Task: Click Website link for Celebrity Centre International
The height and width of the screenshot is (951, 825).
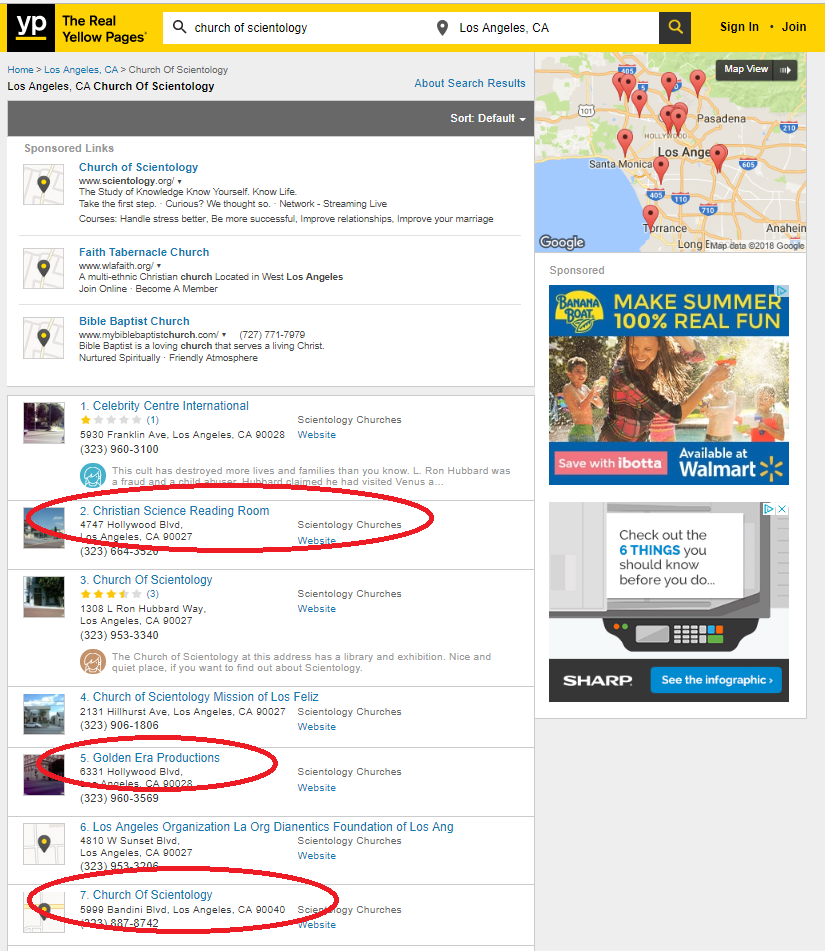Action: tap(317, 435)
